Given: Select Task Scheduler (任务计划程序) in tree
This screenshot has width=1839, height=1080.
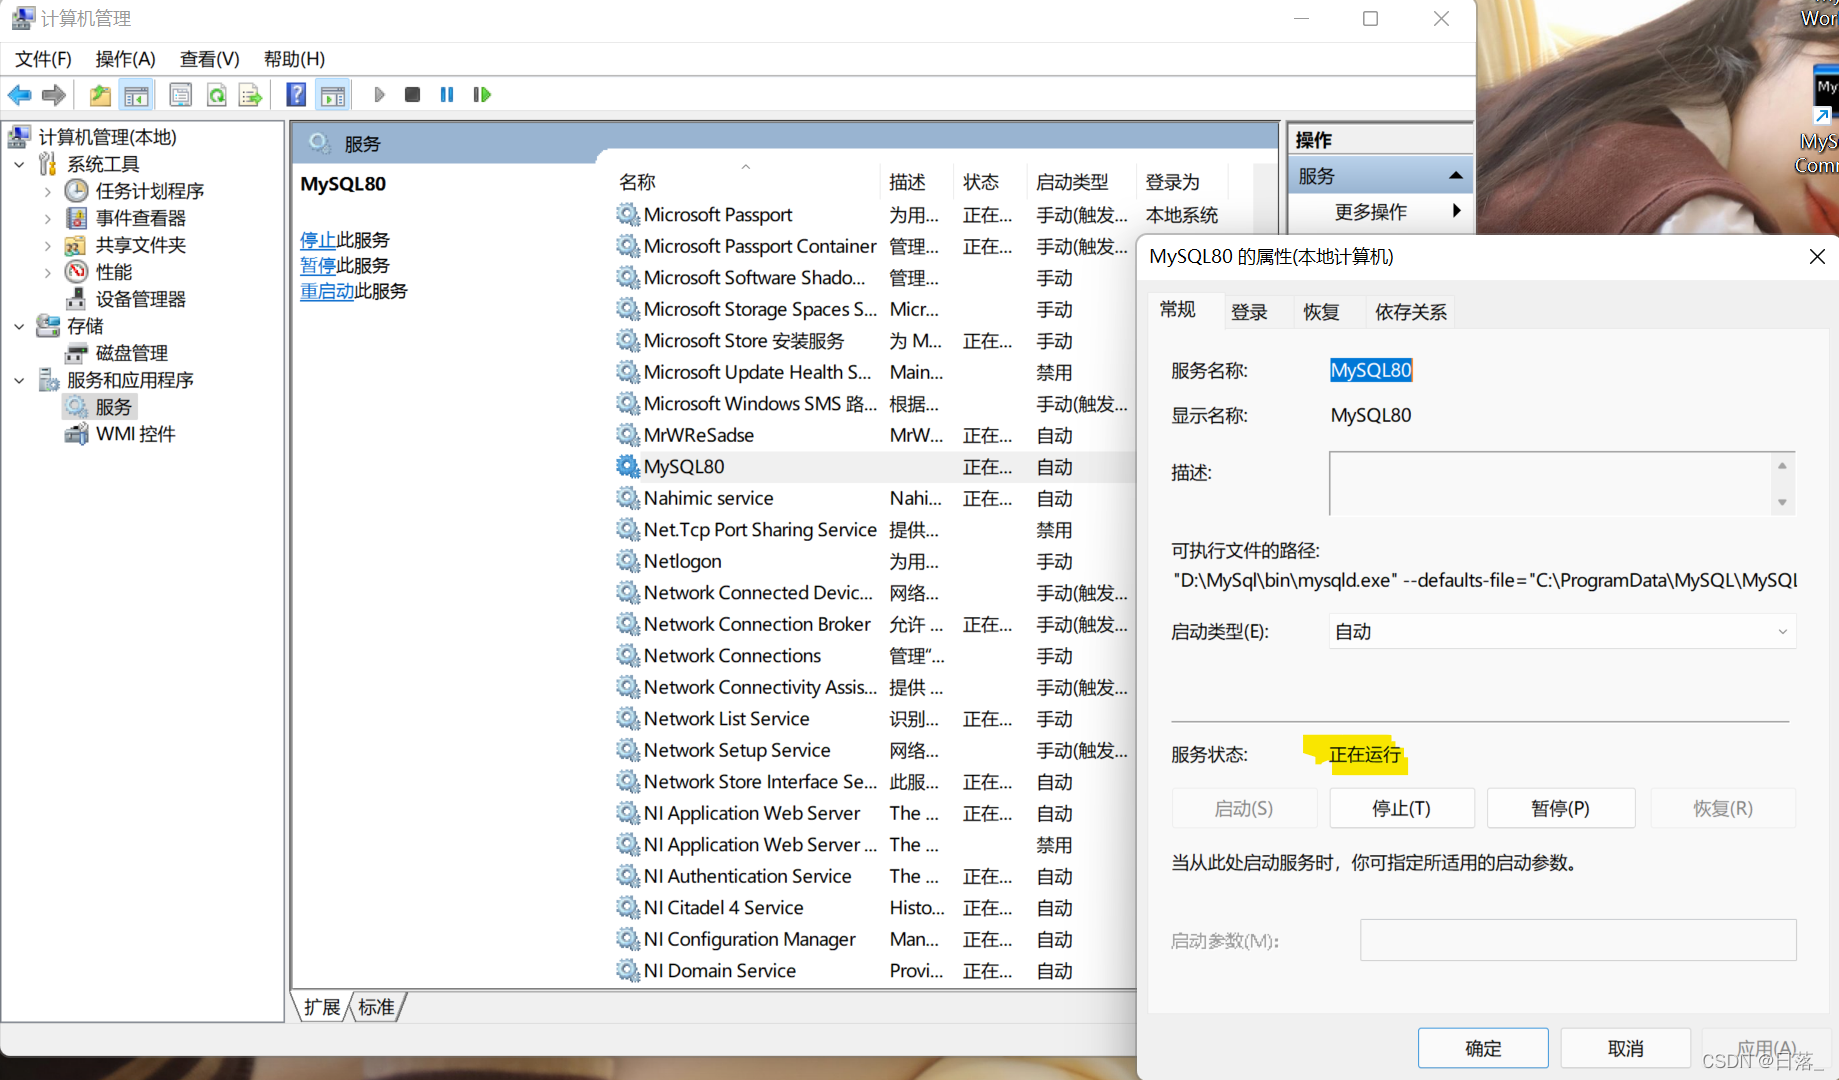Looking at the screenshot, I should (x=149, y=191).
